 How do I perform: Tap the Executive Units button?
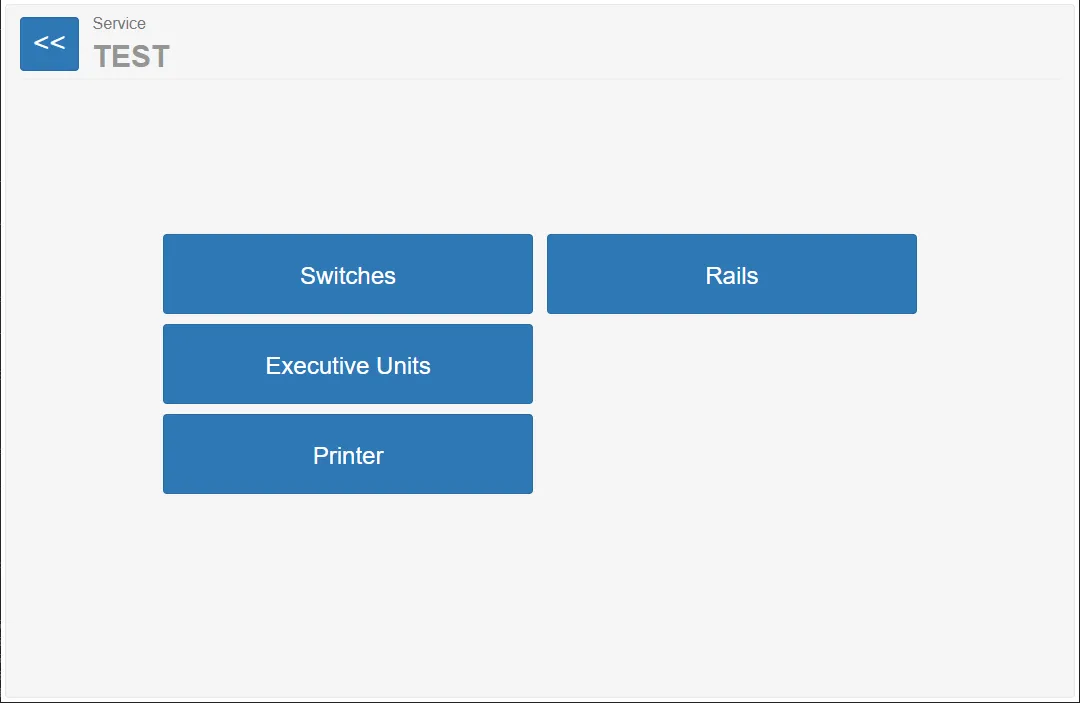click(348, 364)
